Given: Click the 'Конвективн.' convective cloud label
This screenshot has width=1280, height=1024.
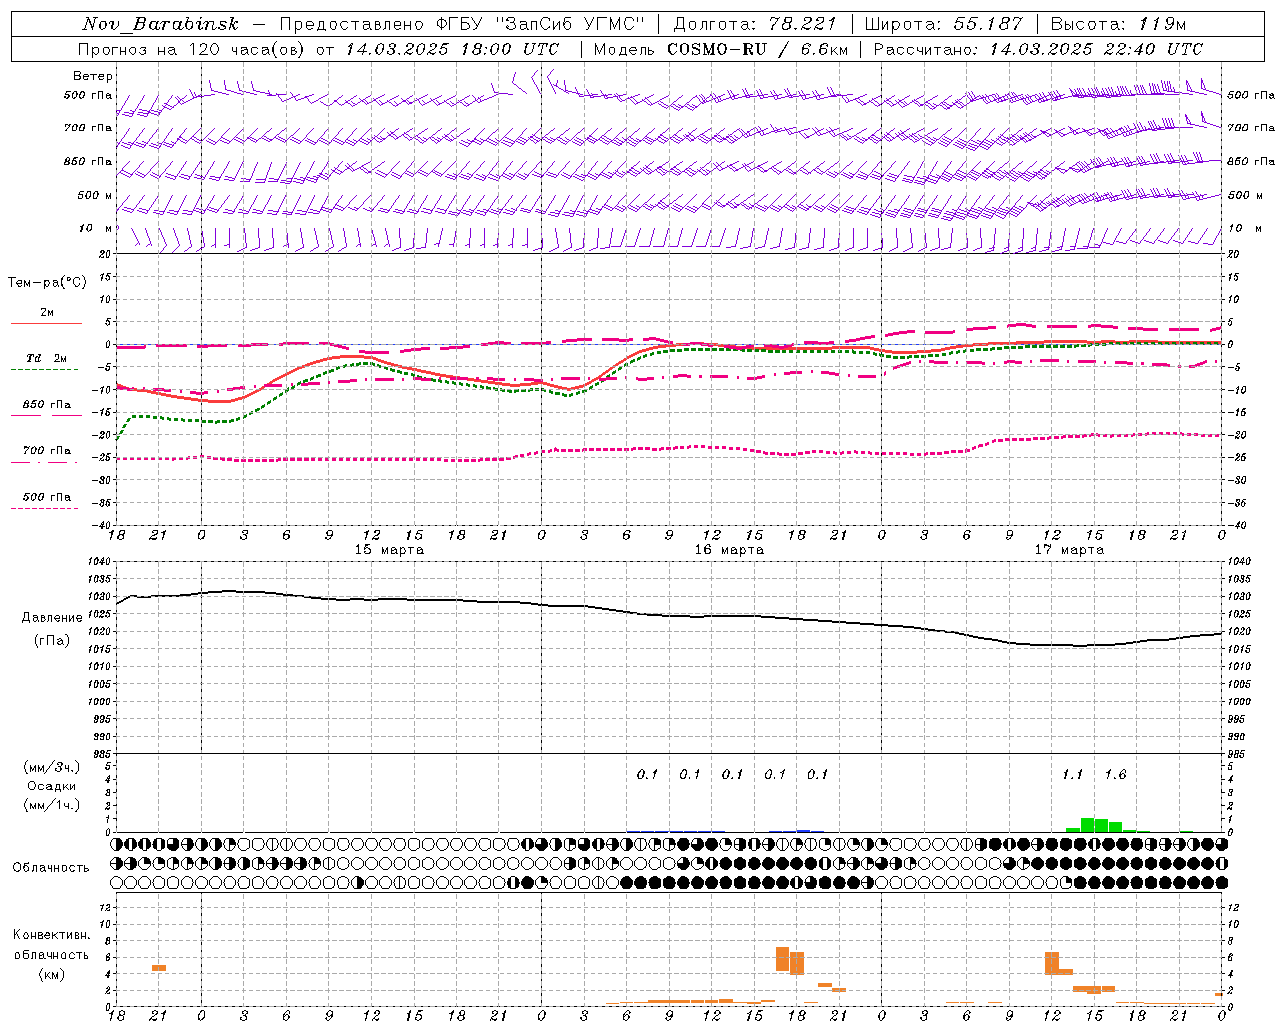Looking at the screenshot, I should click(x=51, y=935).
